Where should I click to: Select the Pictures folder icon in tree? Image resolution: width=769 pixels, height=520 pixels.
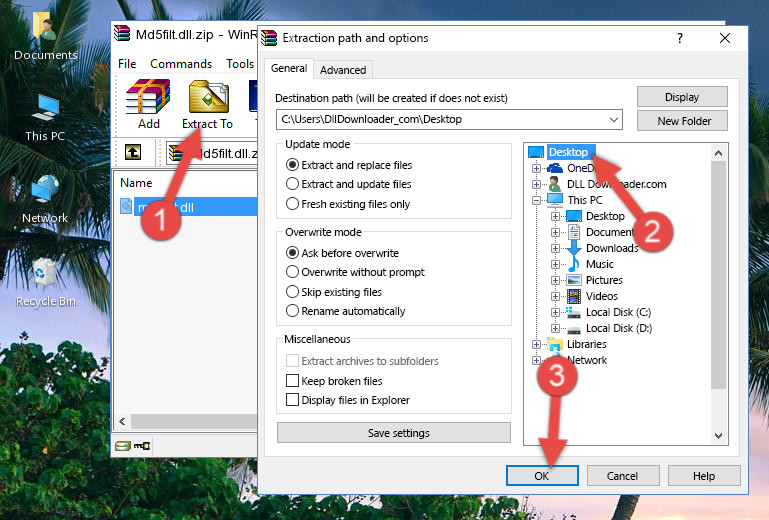tap(574, 280)
